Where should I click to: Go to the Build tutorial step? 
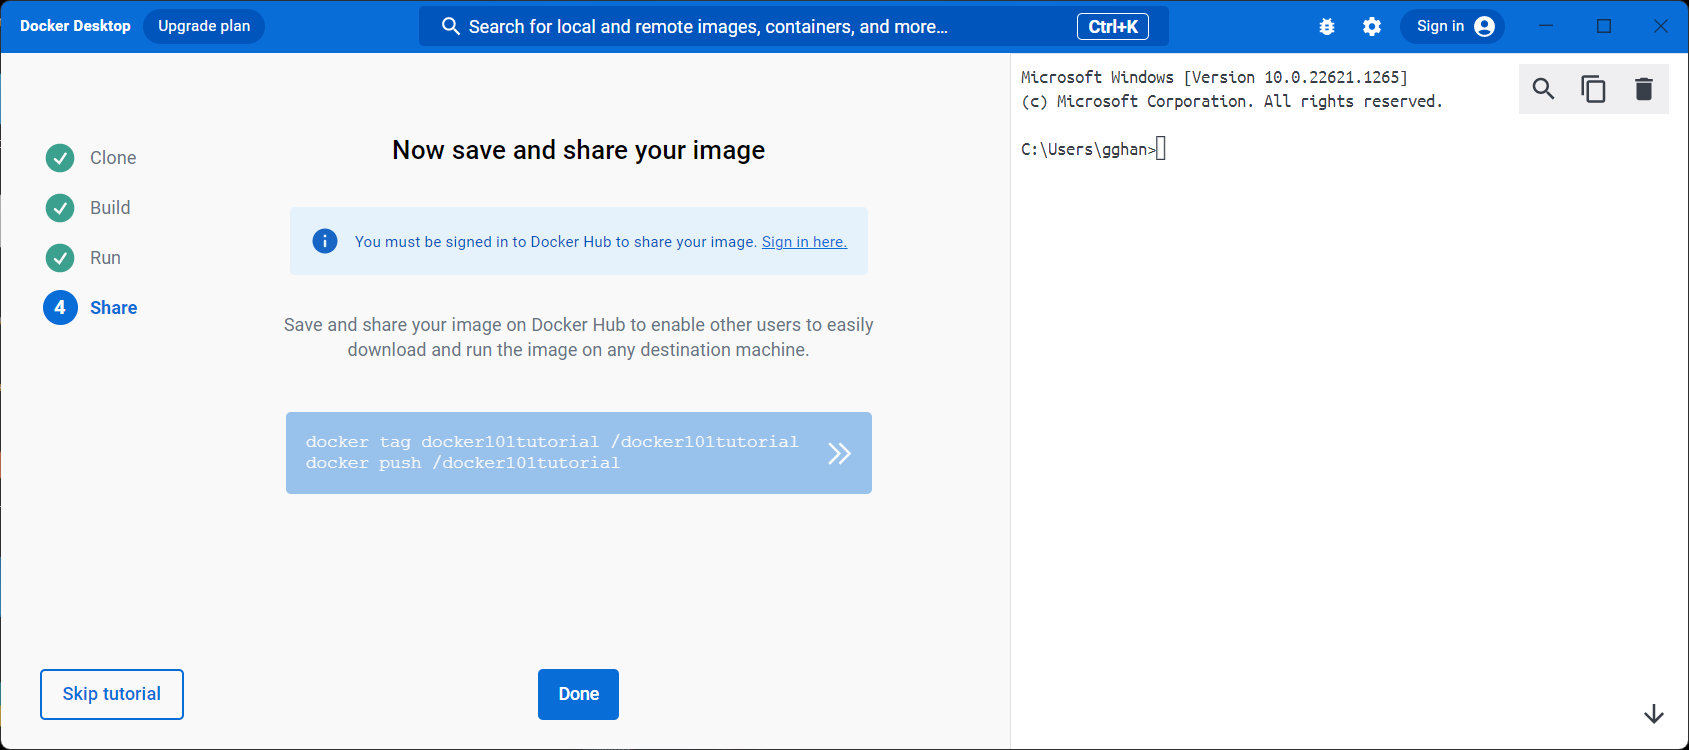point(110,208)
